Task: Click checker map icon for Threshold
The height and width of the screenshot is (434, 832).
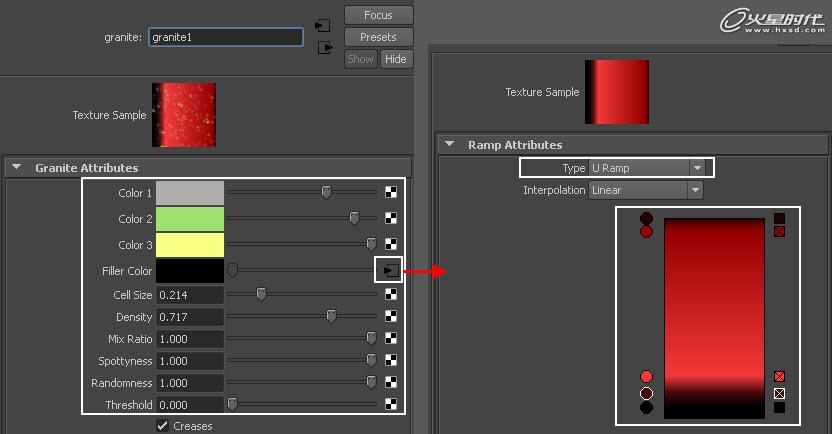Action: (391, 404)
